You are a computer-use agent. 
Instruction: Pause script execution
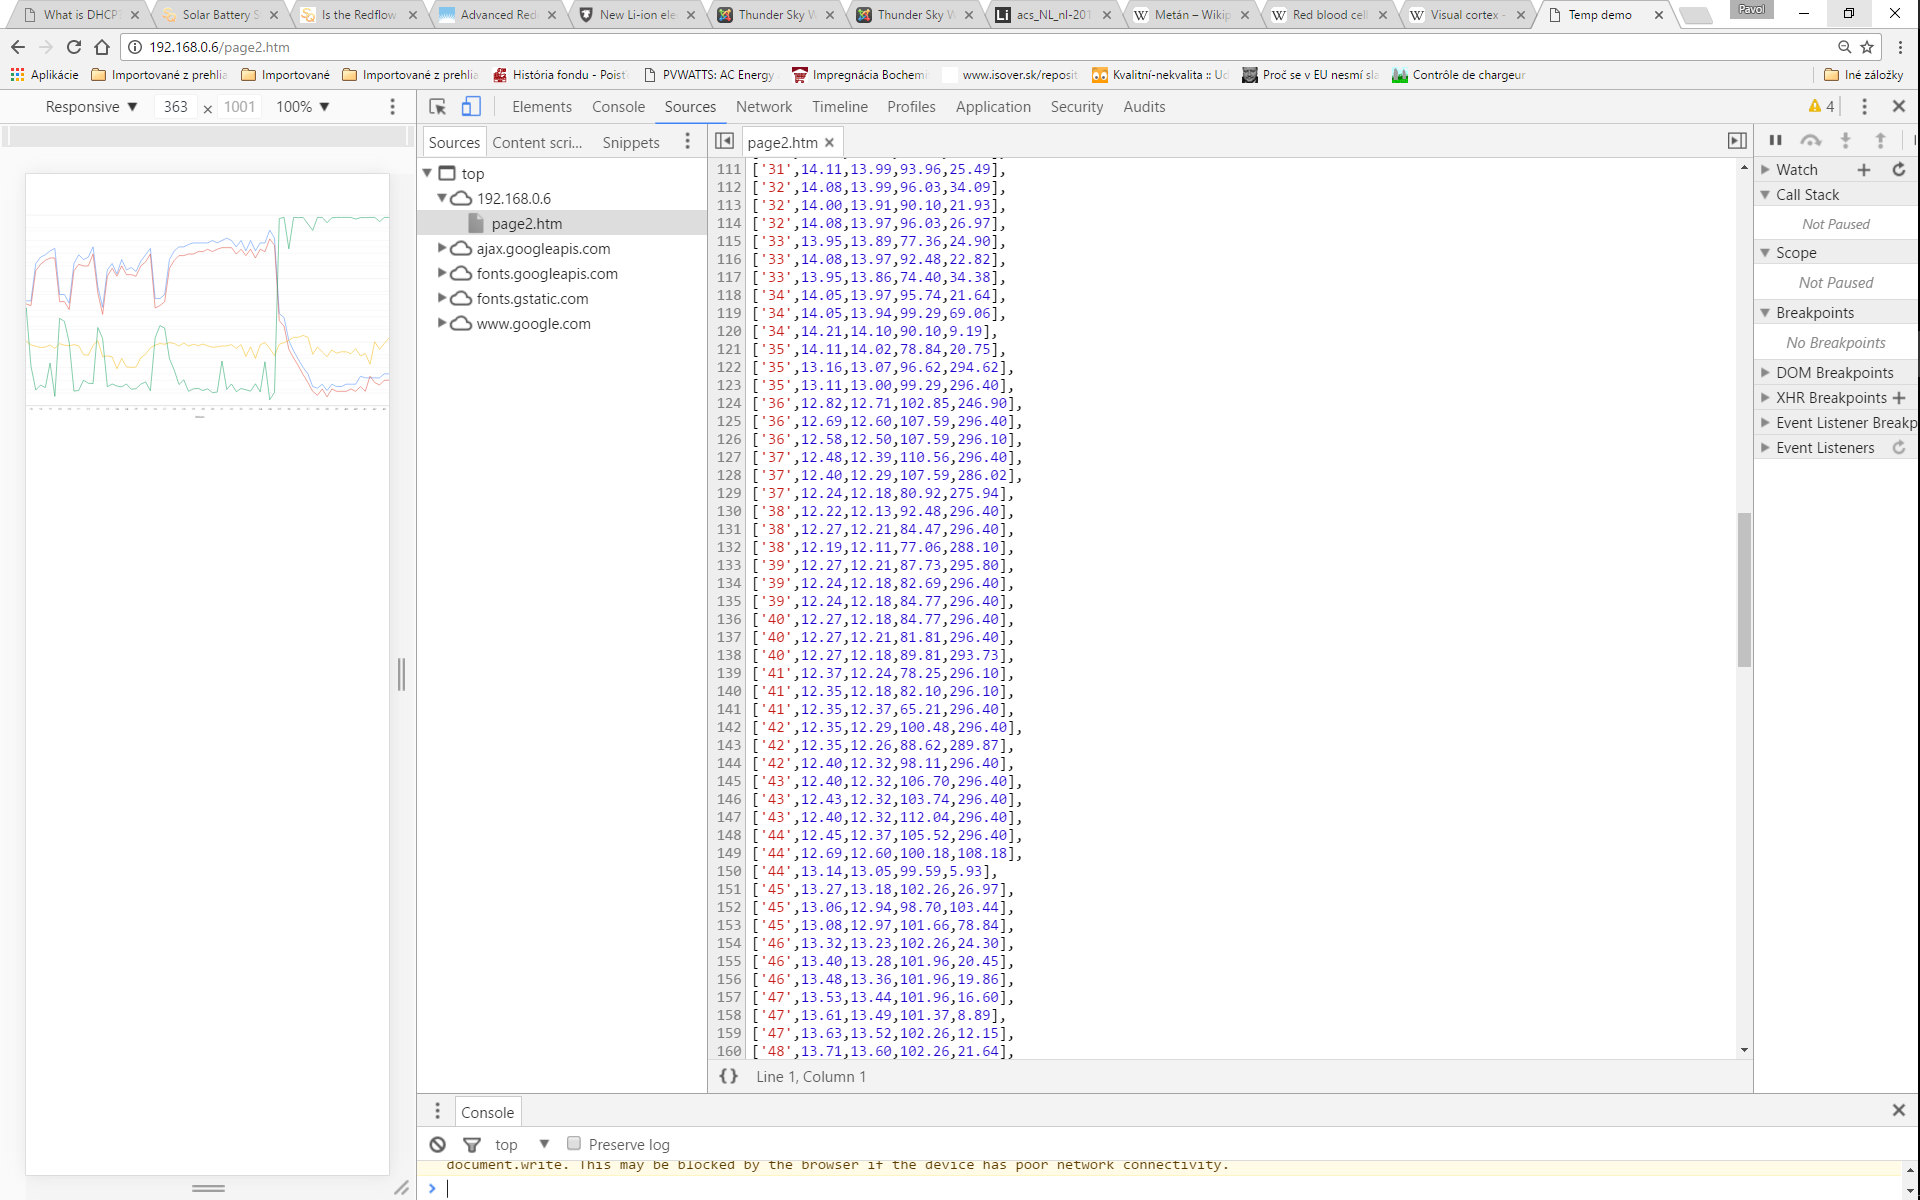click(x=1775, y=141)
